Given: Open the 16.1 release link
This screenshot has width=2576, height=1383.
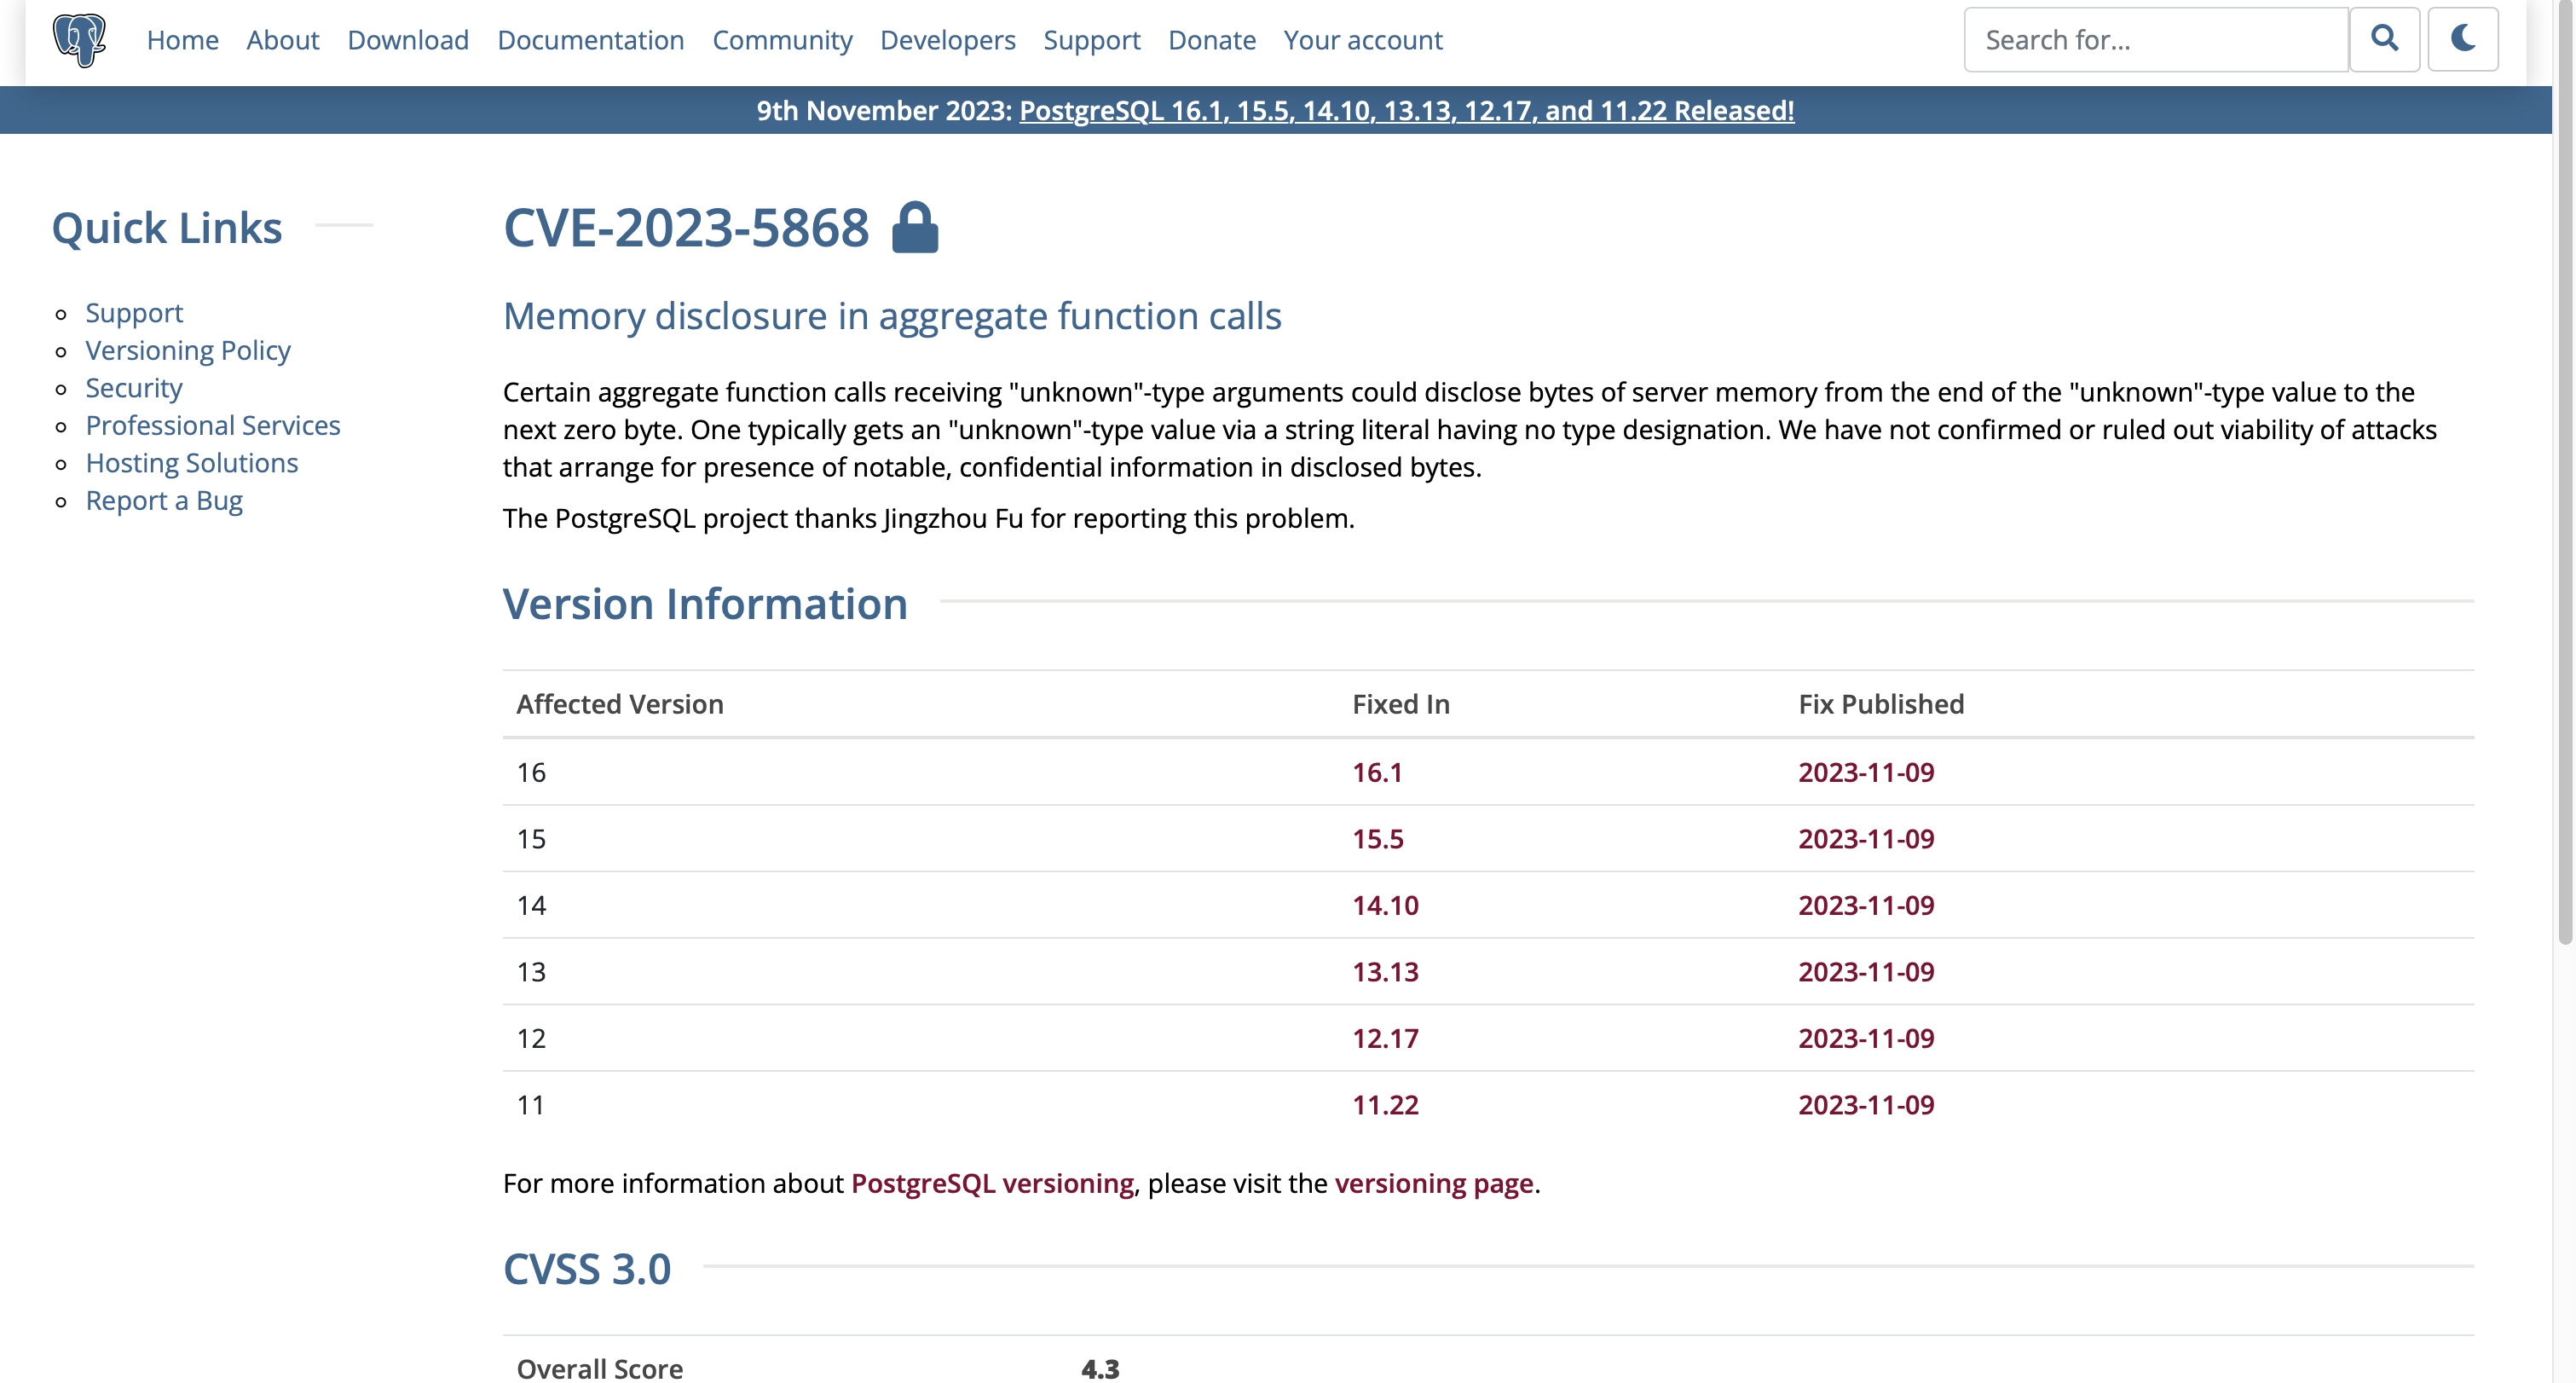Looking at the screenshot, I should (1377, 772).
